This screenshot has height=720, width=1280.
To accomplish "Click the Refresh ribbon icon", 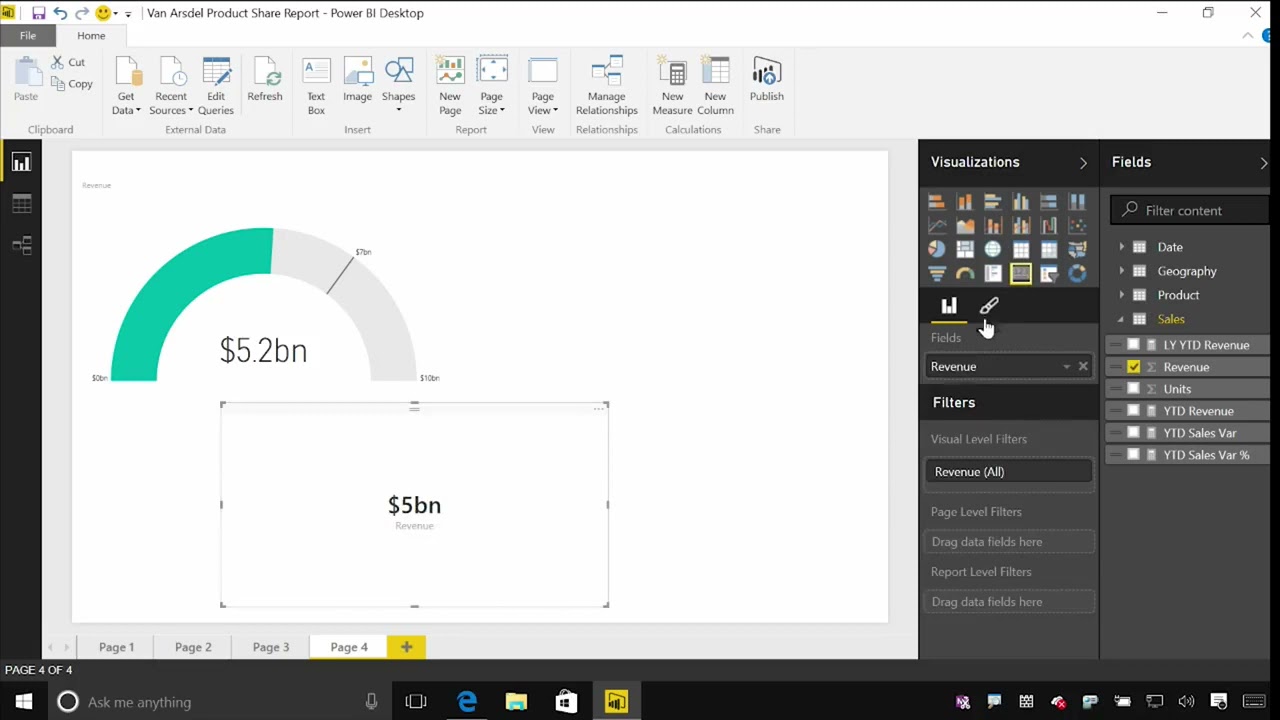I will coord(264,80).
